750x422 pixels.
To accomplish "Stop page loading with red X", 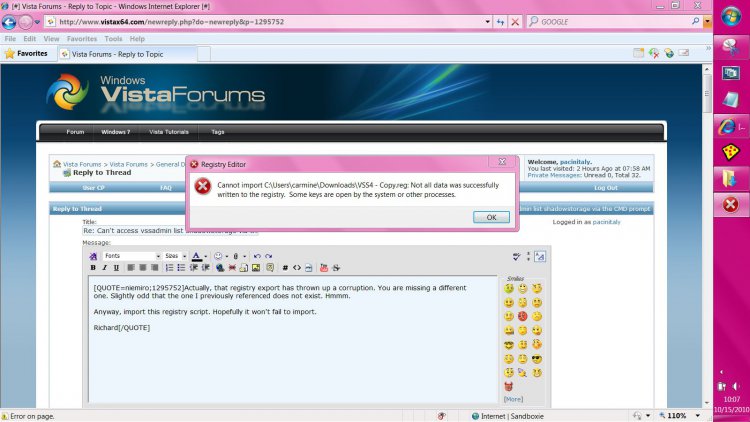I will click(x=515, y=22).
